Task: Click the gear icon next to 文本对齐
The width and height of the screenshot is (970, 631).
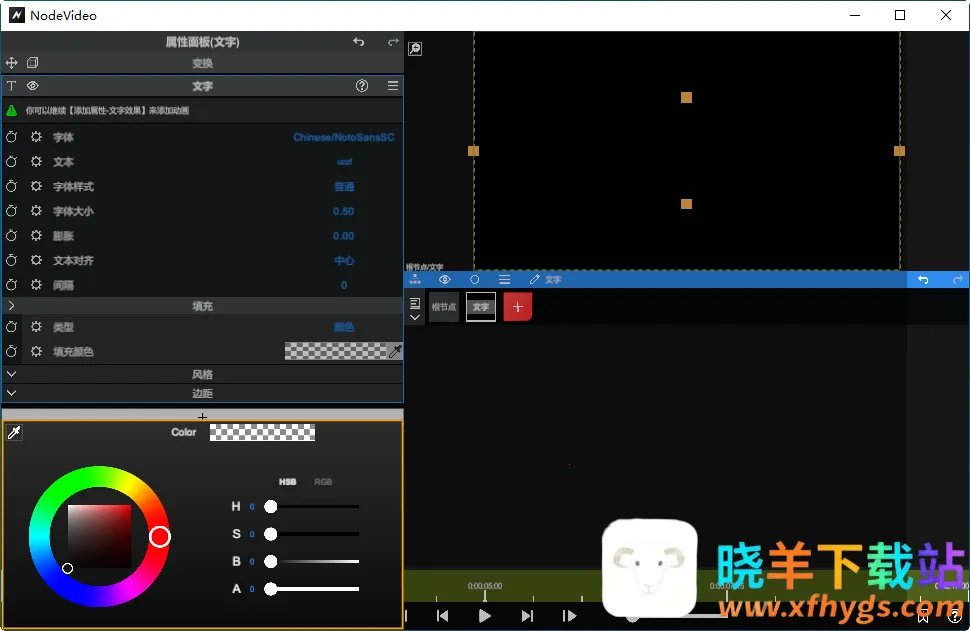Action: pyautogui.click(x=36, y=260)
